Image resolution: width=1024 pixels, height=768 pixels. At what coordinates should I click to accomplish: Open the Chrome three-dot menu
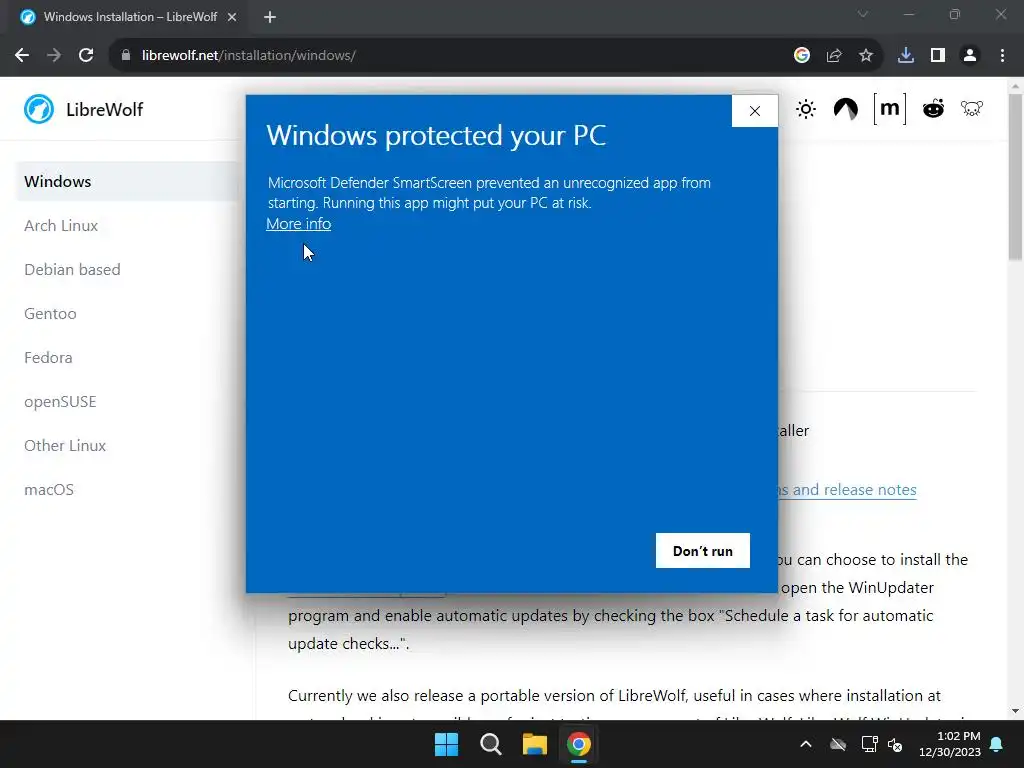tap(1002, 56)
